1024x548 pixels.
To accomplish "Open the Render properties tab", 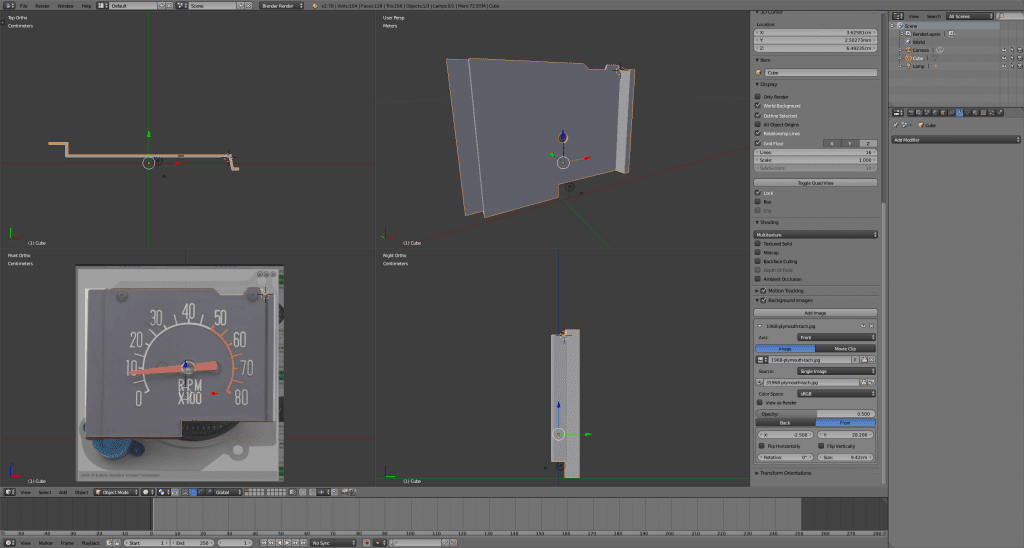I will point(911,112).
